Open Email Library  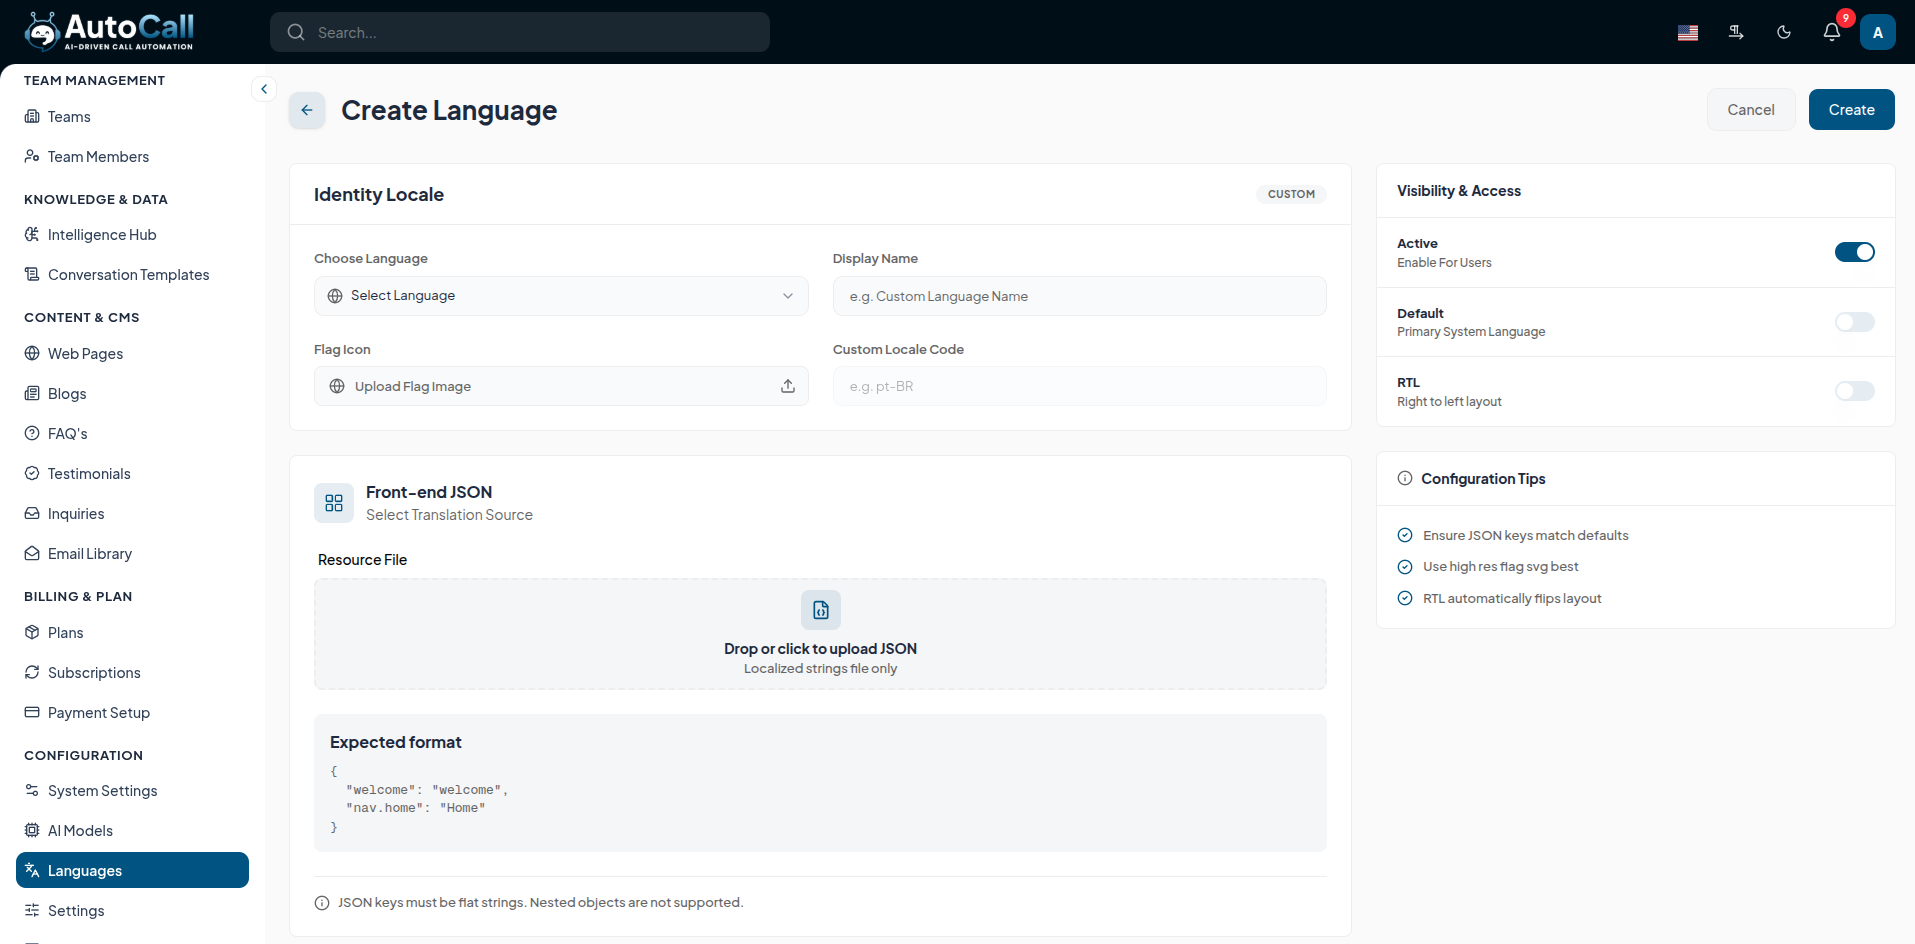pyautogui.click(x=132, y=554)
